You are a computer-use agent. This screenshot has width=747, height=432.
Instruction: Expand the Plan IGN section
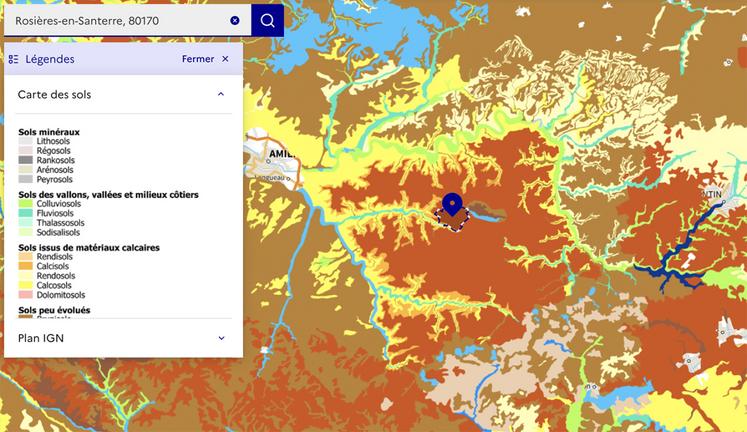(x=221, y=338)
